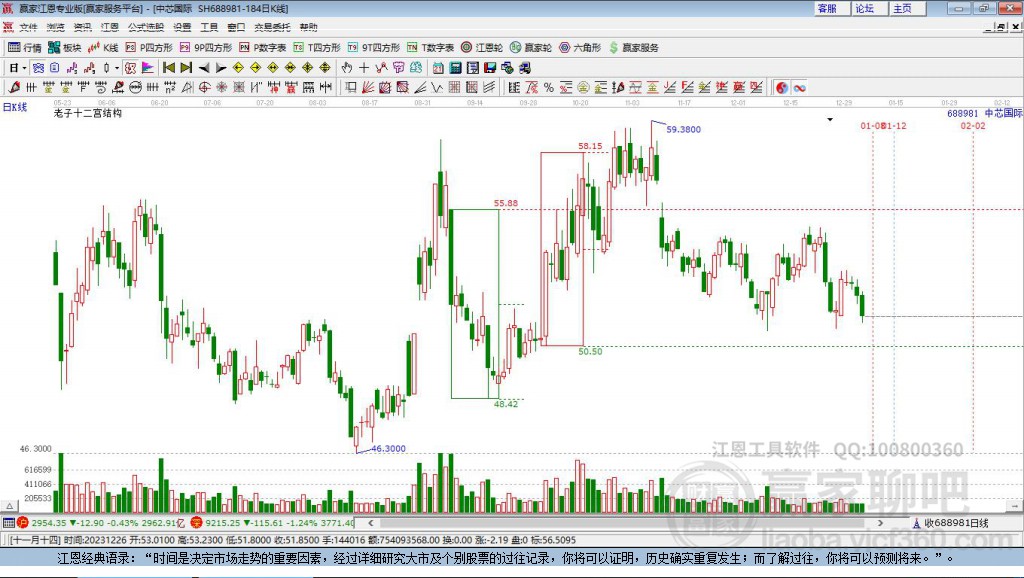The image size is (1024, 578).
Task: Click the purple-cyan gradient flag icon
Action: (148, 68)
